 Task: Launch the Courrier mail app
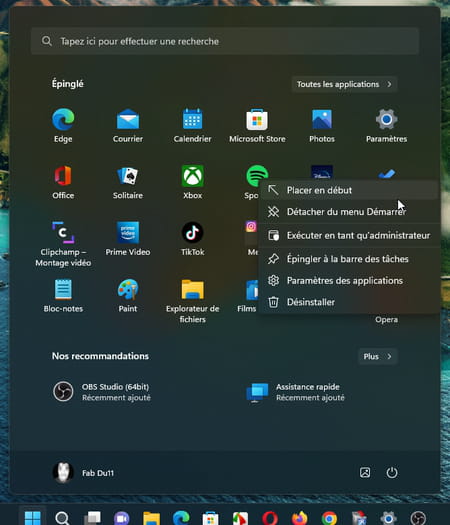128,125
